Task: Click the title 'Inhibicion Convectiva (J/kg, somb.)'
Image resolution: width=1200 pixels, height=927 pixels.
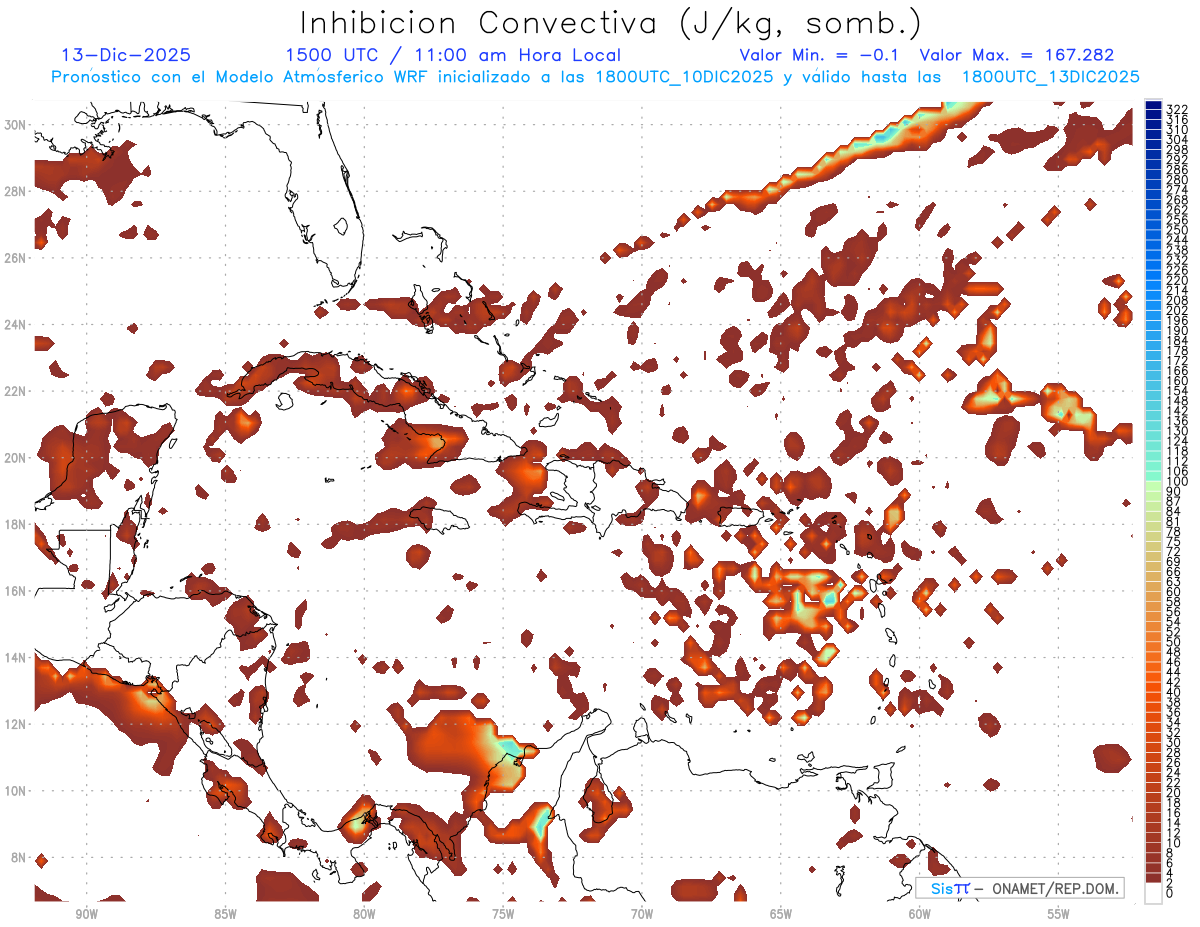Action: [611, 23]
